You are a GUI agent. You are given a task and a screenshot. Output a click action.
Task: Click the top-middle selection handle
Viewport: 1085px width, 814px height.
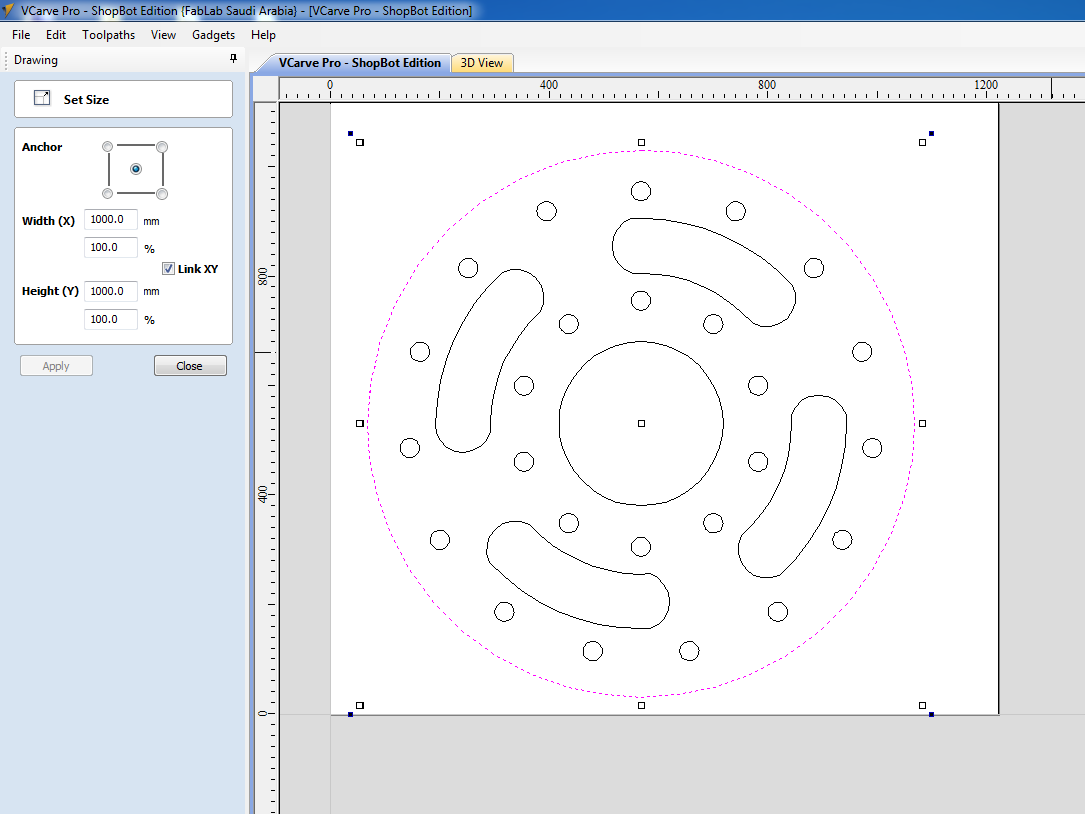(x=641, y=143)
